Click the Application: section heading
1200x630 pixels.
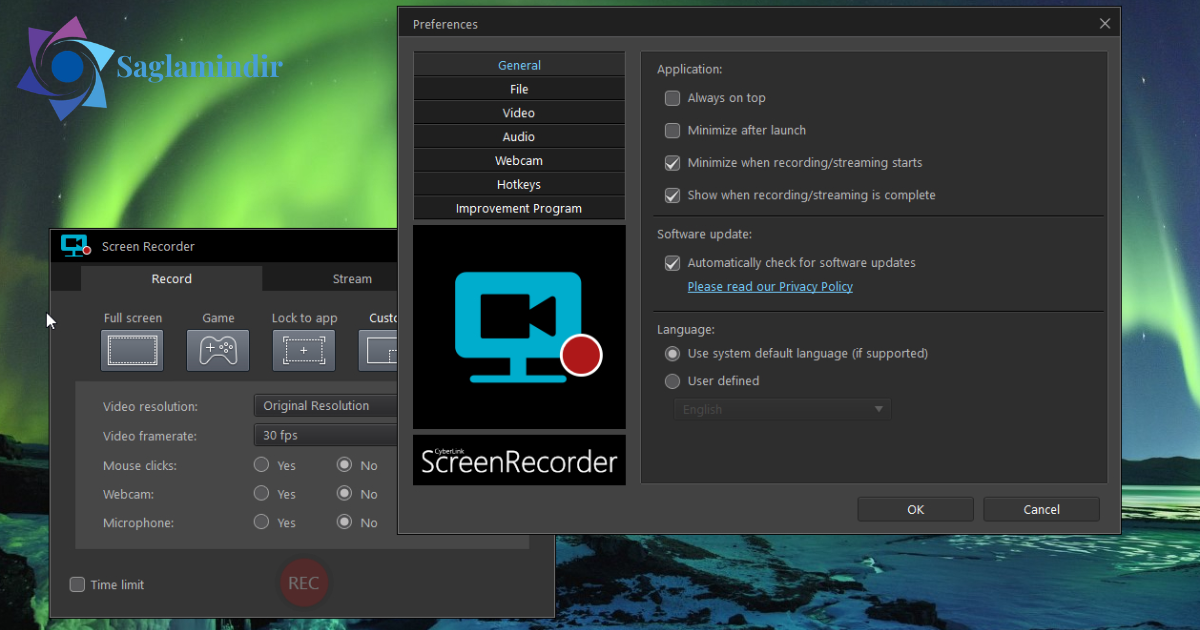pyautogui.click(x=689, y=70)
